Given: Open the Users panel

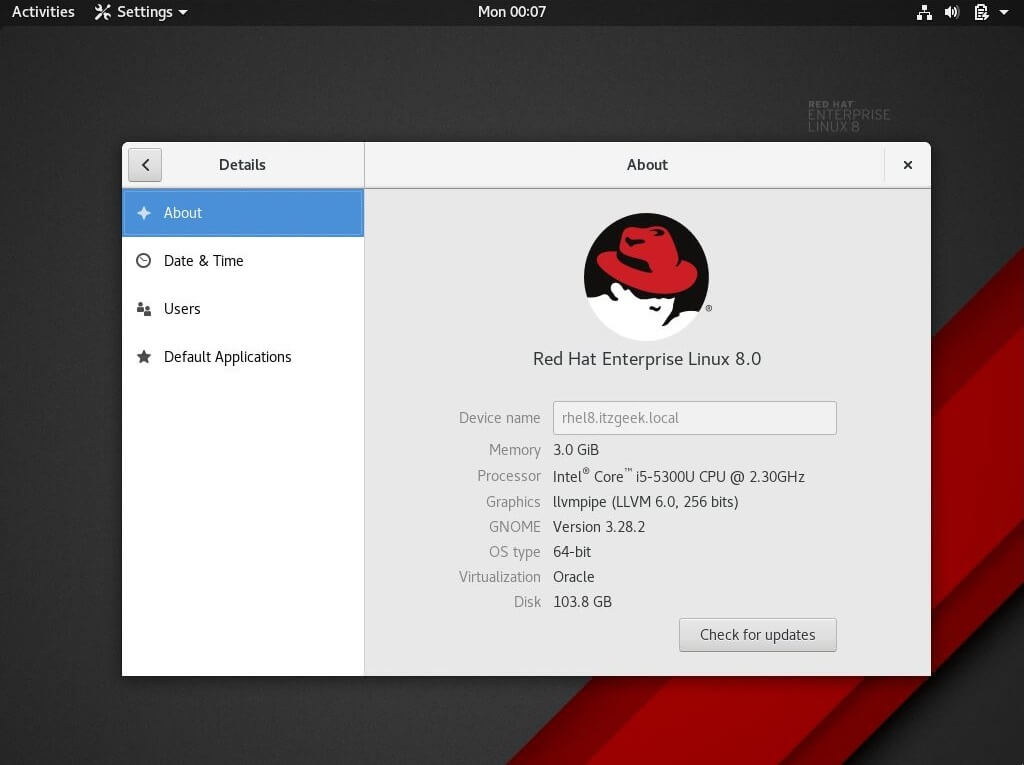Looking at the screenshot, I should [243, 309].
